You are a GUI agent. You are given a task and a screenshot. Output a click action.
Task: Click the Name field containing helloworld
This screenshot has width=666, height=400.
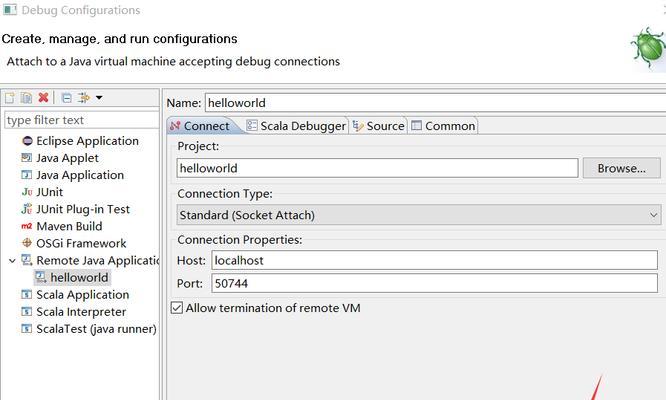click(435, 103)
